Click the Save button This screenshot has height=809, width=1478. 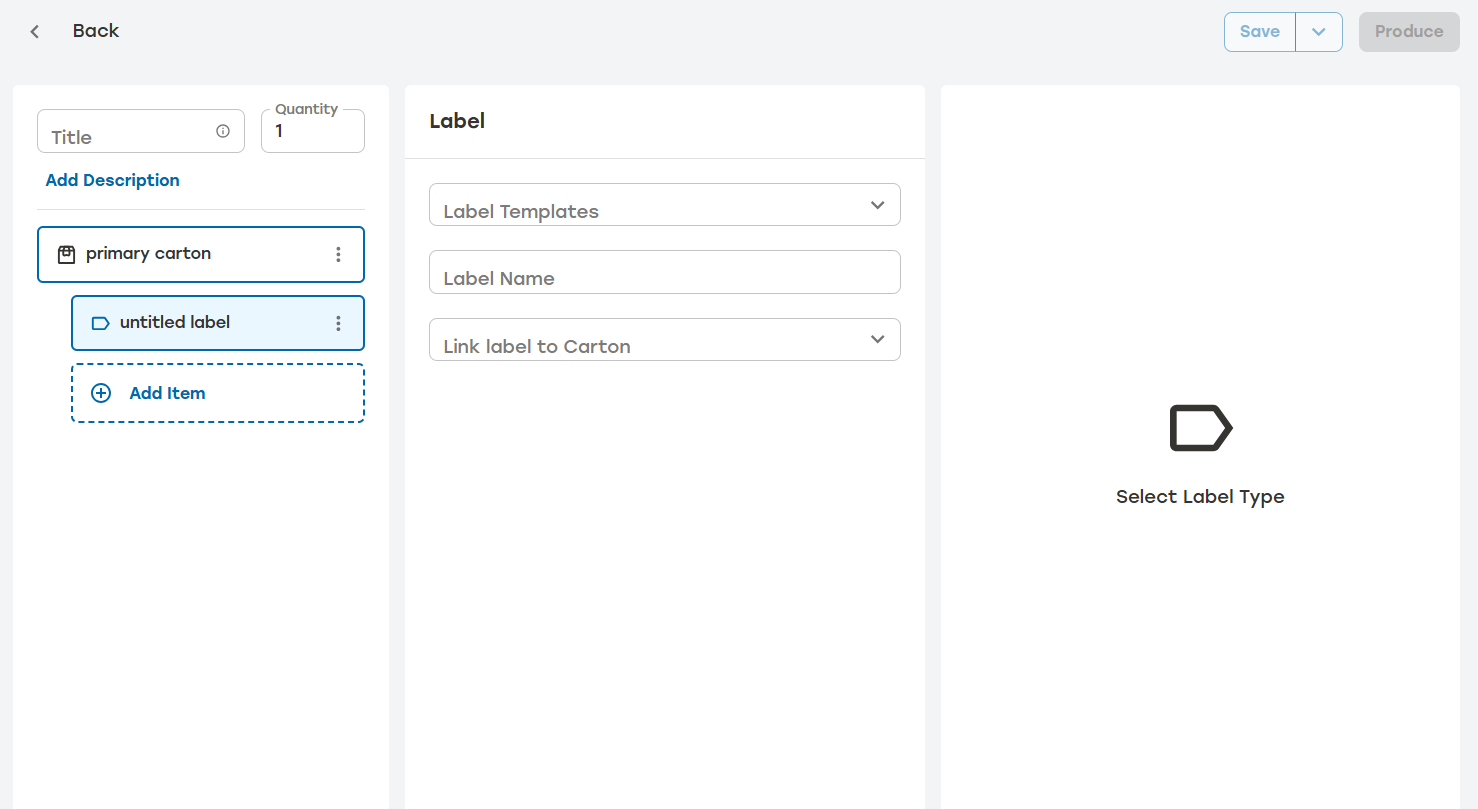(1260, 32)
